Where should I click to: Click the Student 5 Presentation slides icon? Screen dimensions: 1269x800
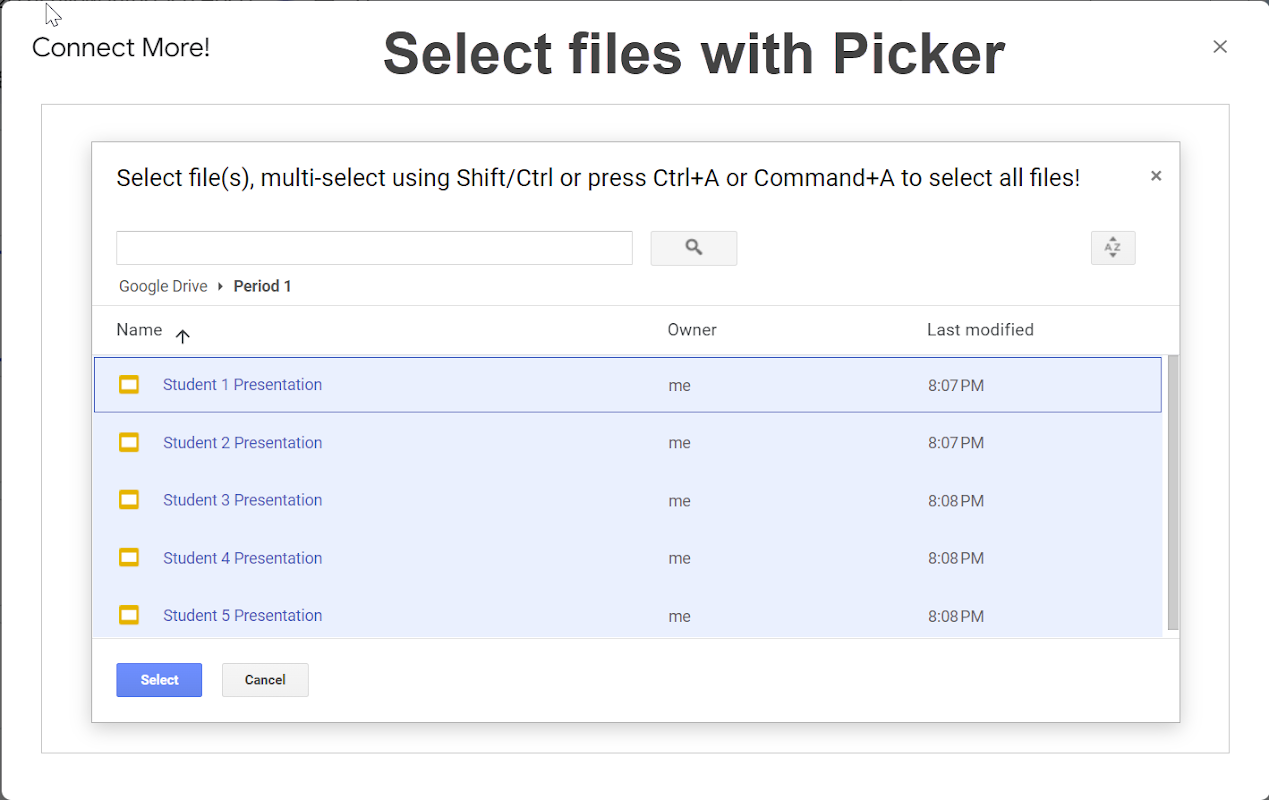click(129, 615)
